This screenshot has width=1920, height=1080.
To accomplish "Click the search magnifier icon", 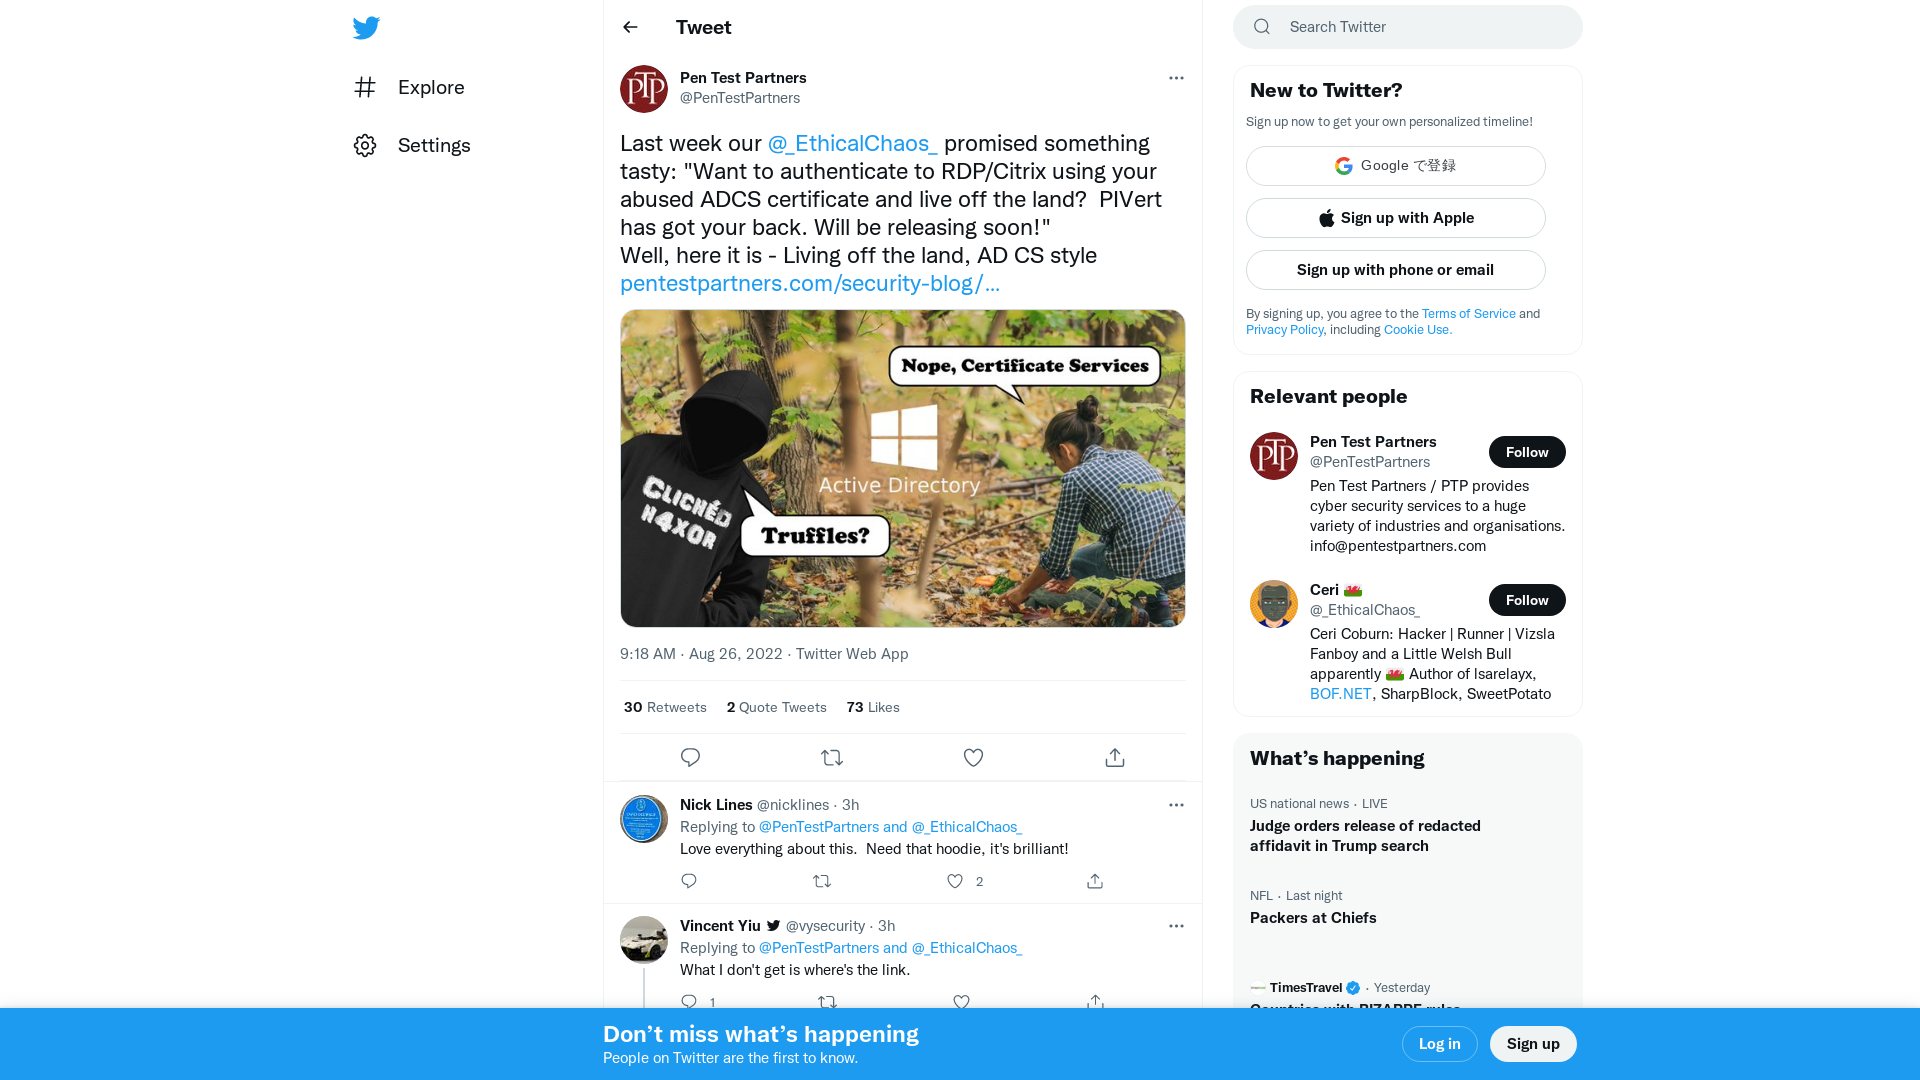I will click(x=1262, y=27).
